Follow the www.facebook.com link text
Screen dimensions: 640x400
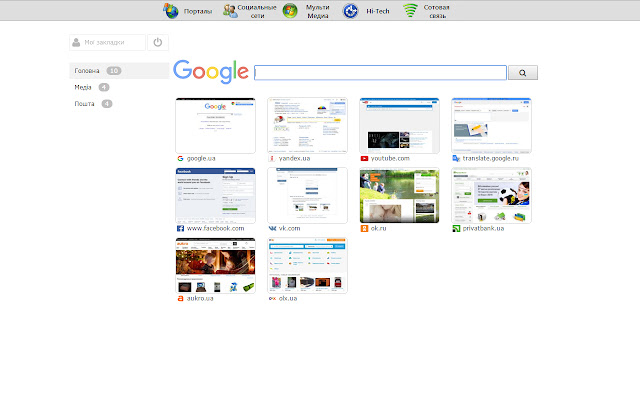[x=216, y=229]
